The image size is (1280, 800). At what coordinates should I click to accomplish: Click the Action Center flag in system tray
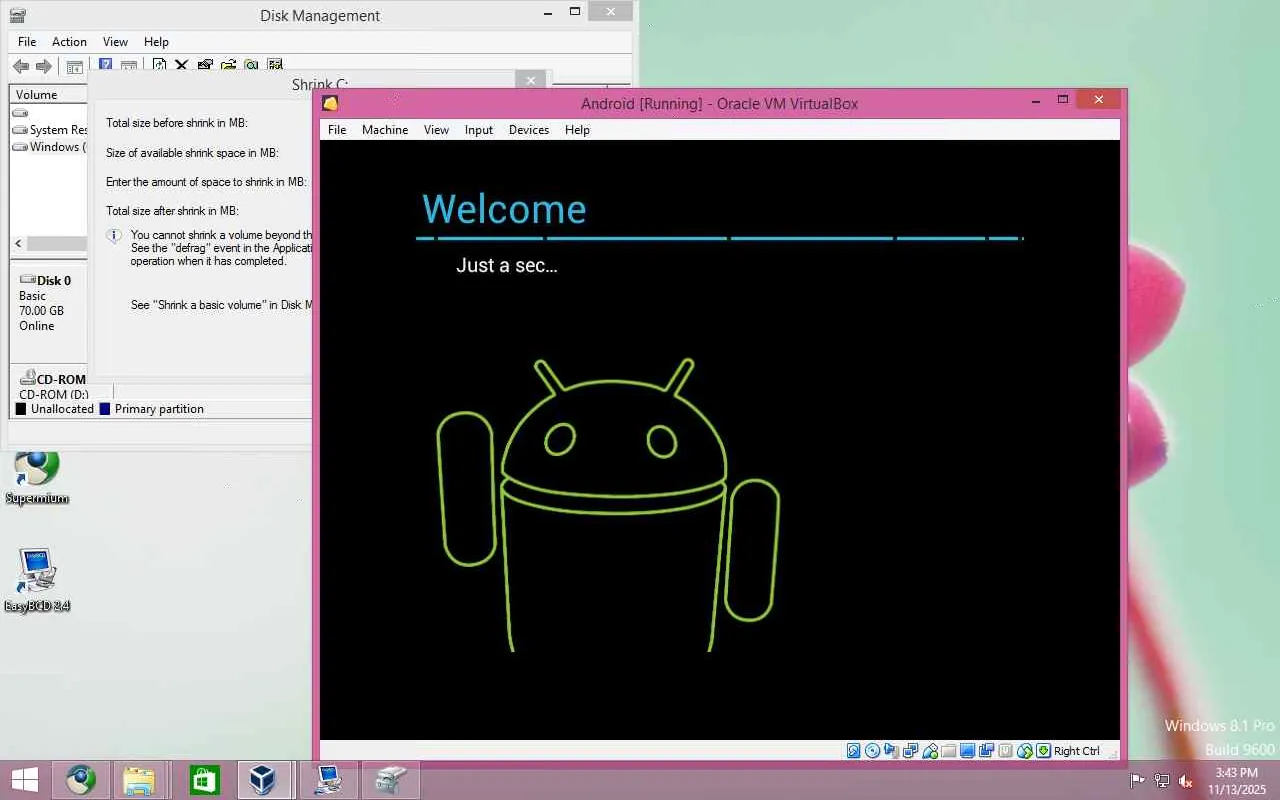(1137, 781)
